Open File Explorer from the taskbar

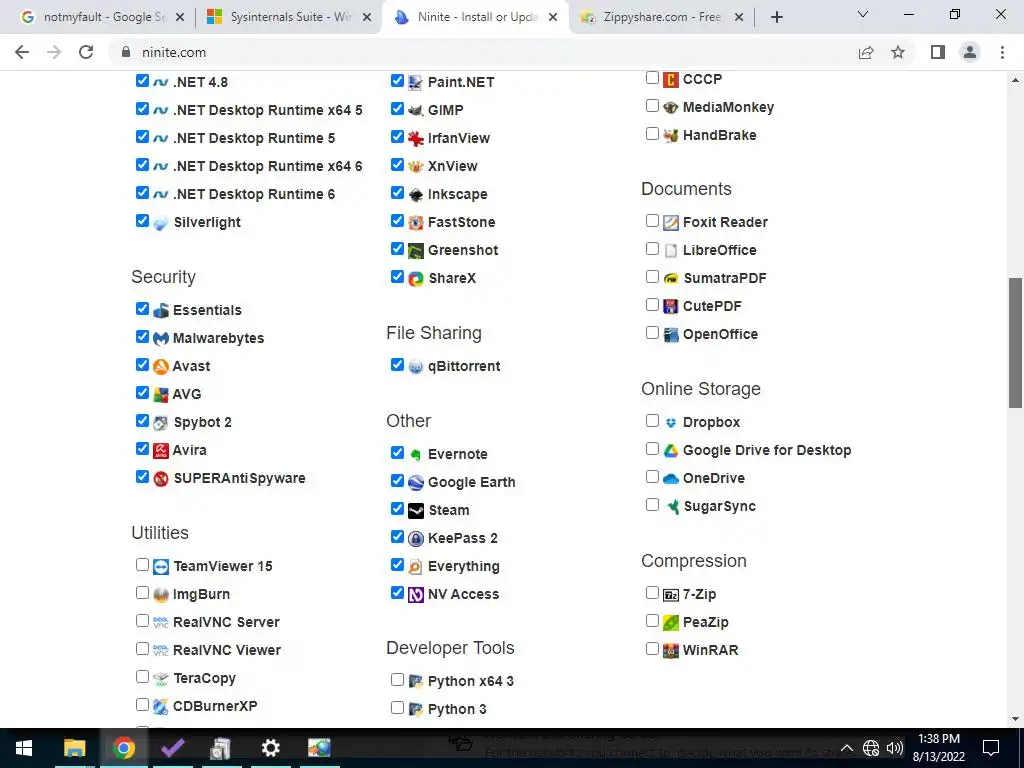pos(74,748)
